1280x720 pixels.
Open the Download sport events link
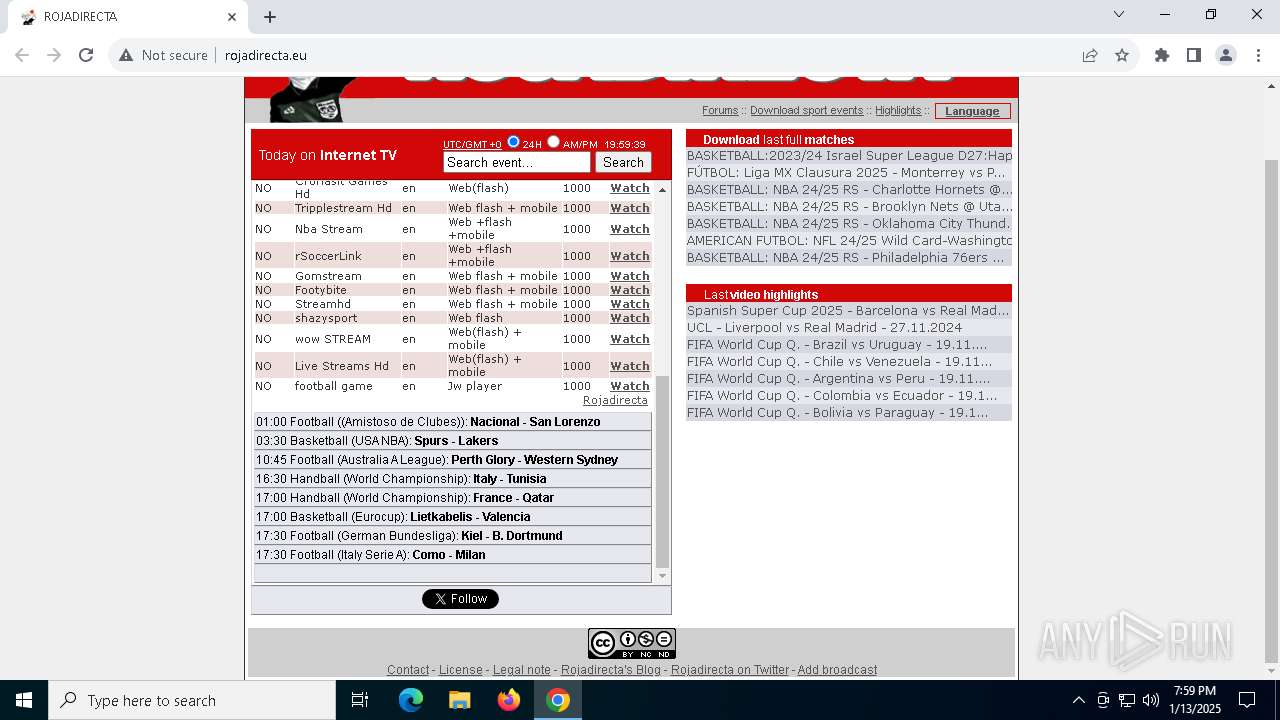tap(807, 111)
